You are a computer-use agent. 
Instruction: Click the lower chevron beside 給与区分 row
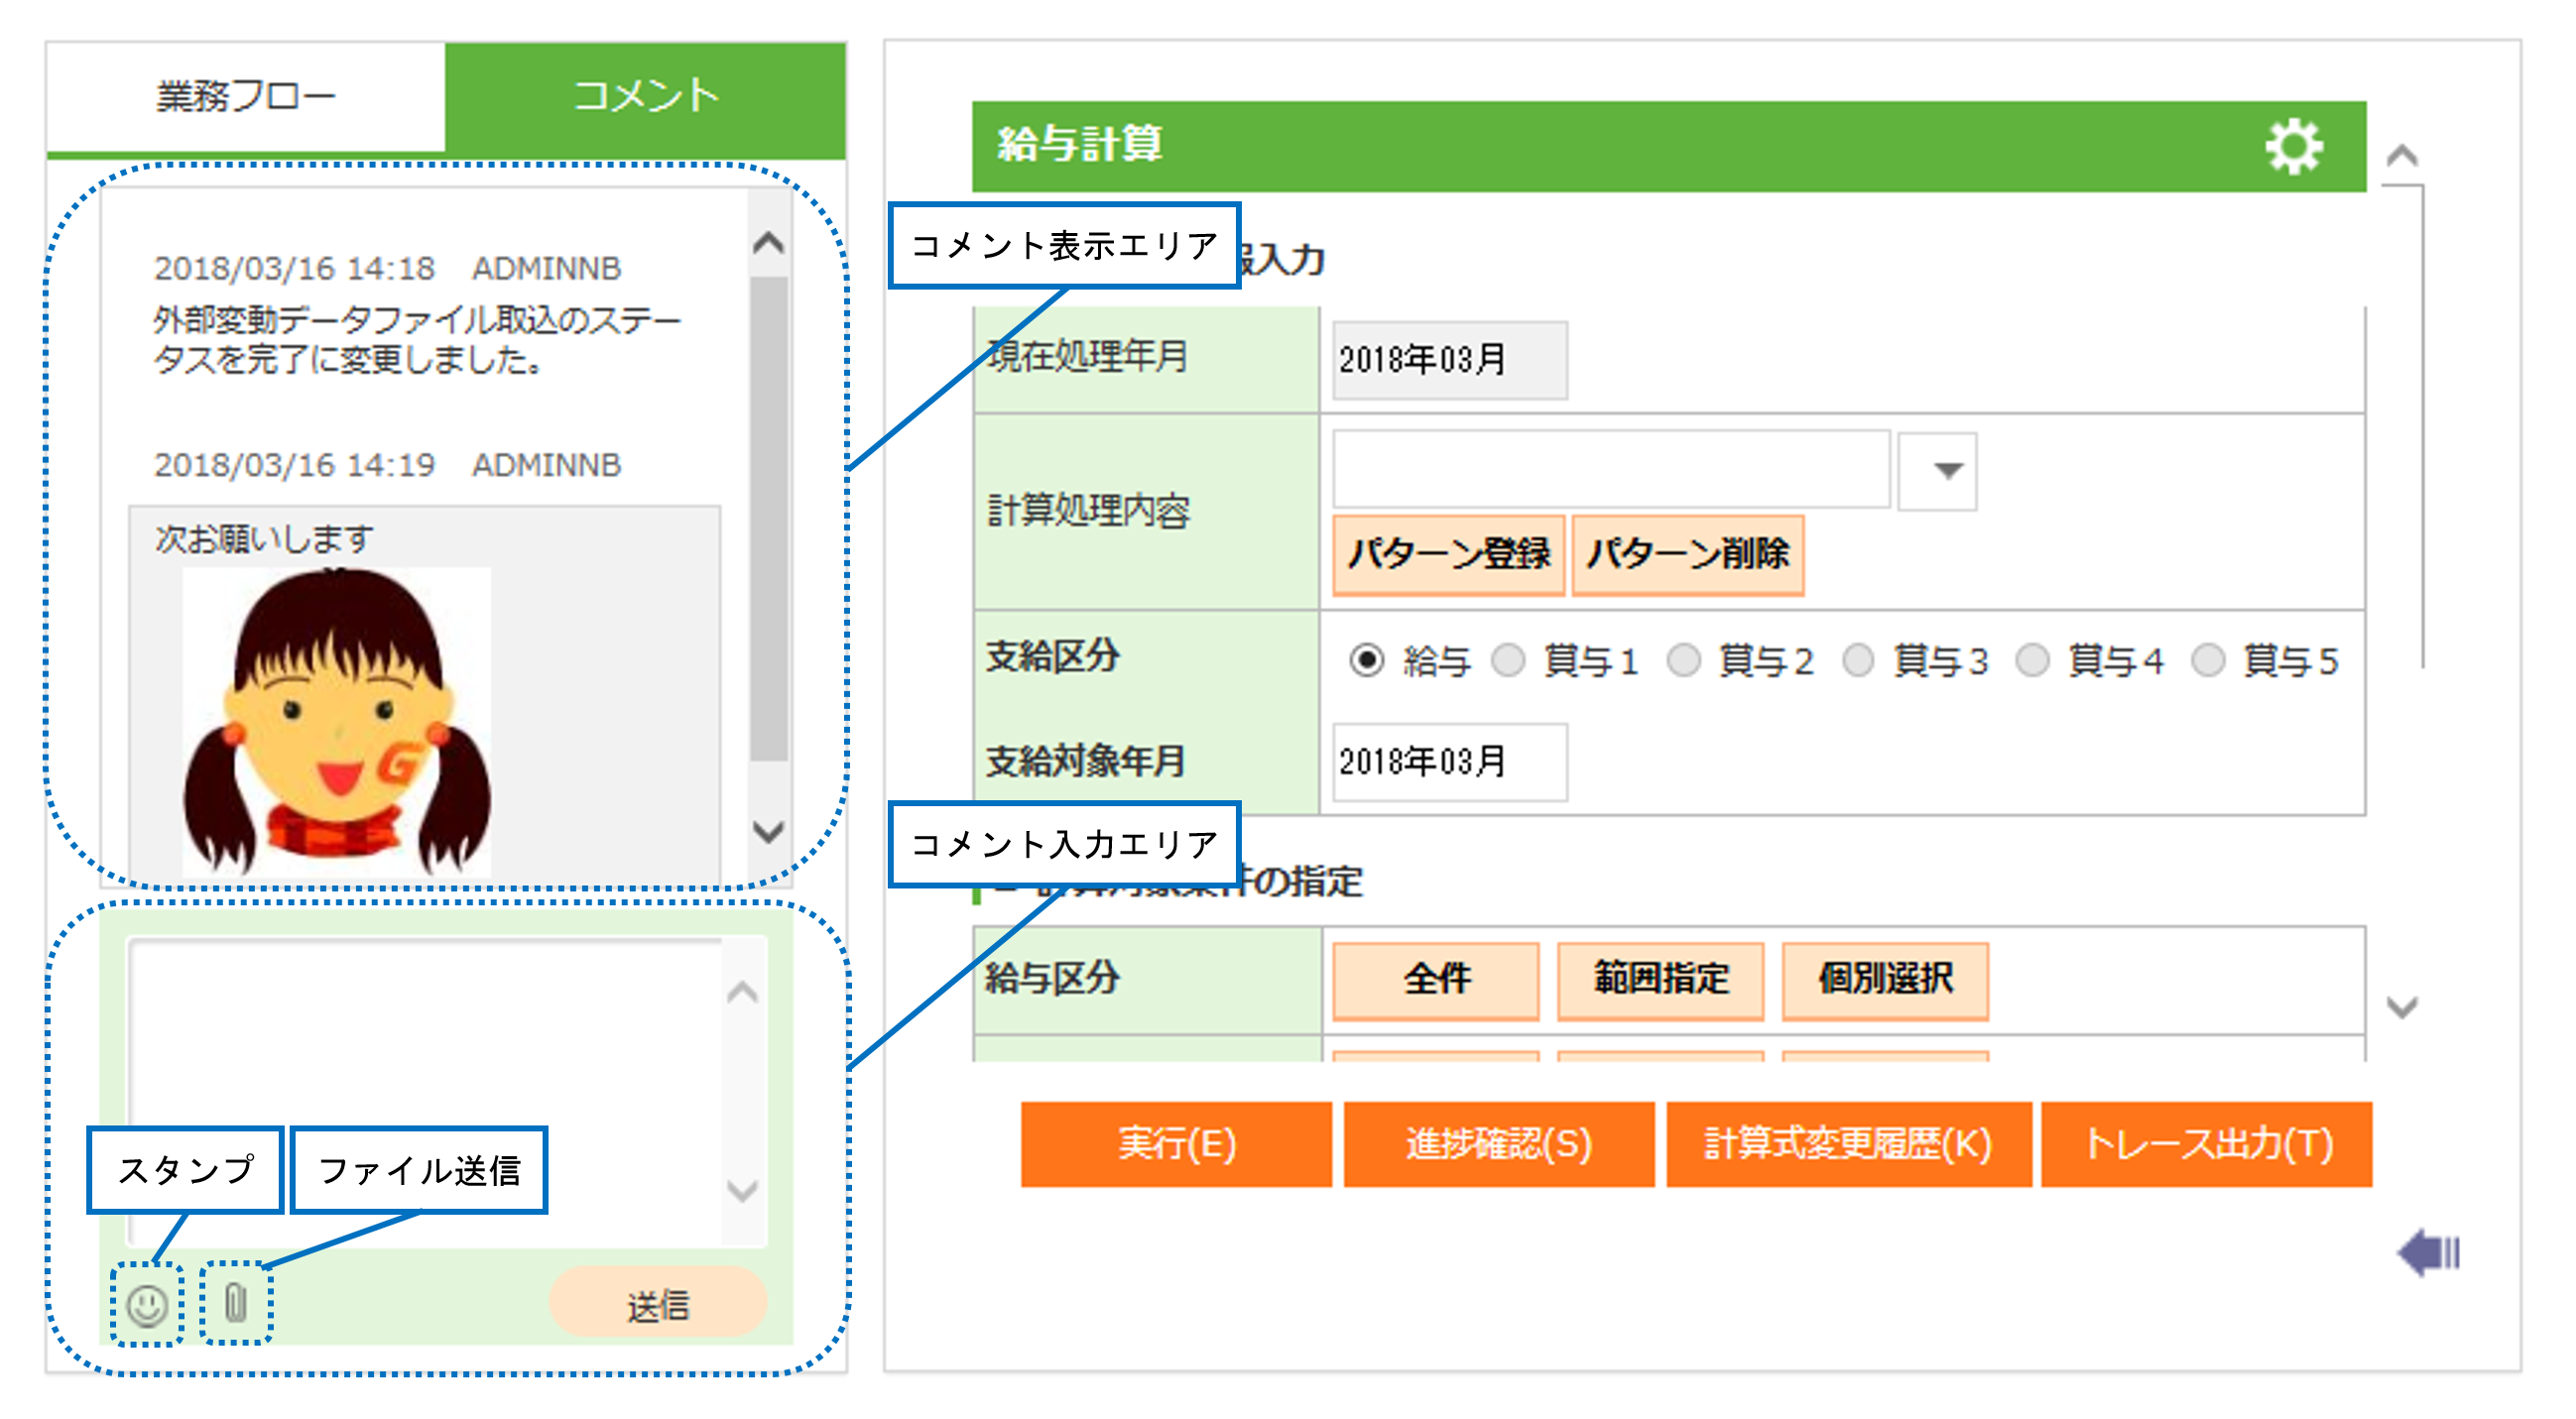click(2401, 1006)
